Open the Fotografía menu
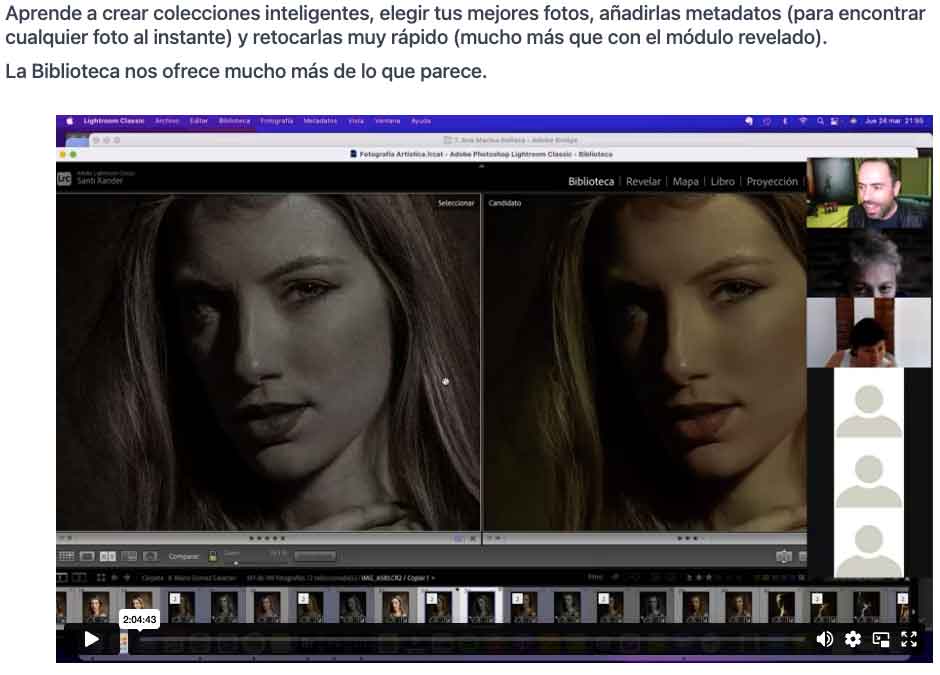The width and height of the screenshot is (940, 675). click(x=276, y=121)
